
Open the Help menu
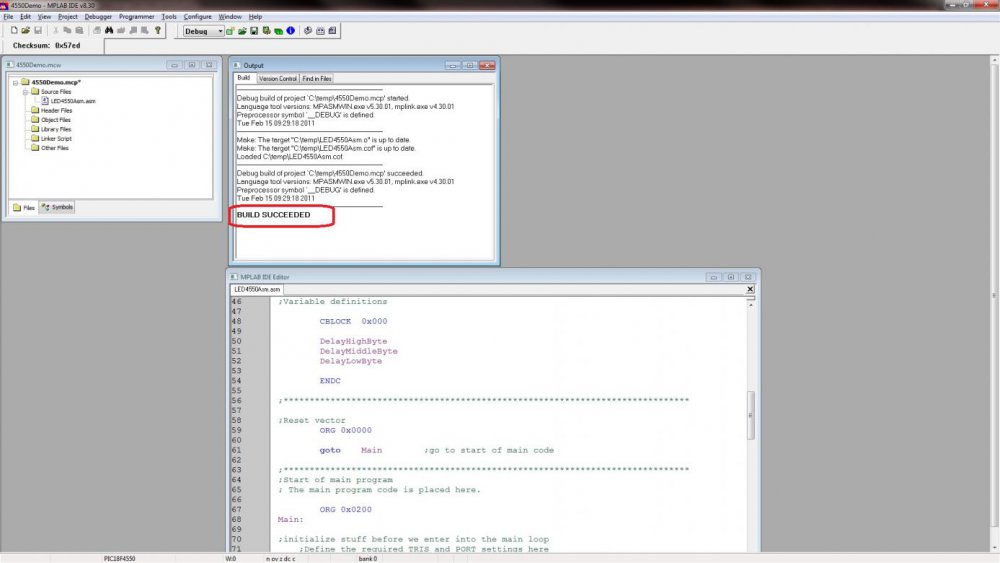(255, 17)
